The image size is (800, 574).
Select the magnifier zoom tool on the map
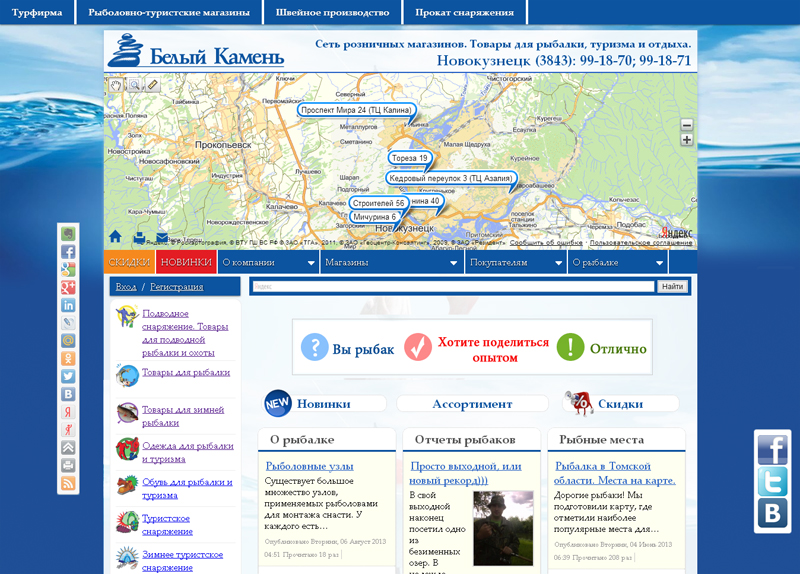(134, 85)
